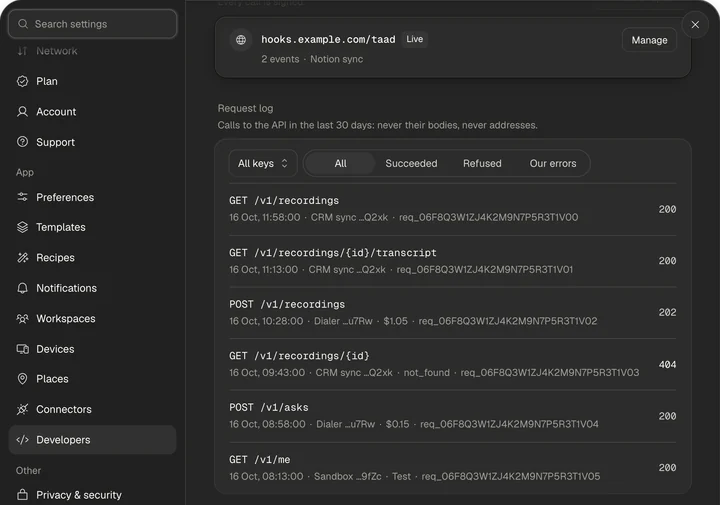Open Plan settings
Viewport: 720px width, 505px height.
[92, 81]
